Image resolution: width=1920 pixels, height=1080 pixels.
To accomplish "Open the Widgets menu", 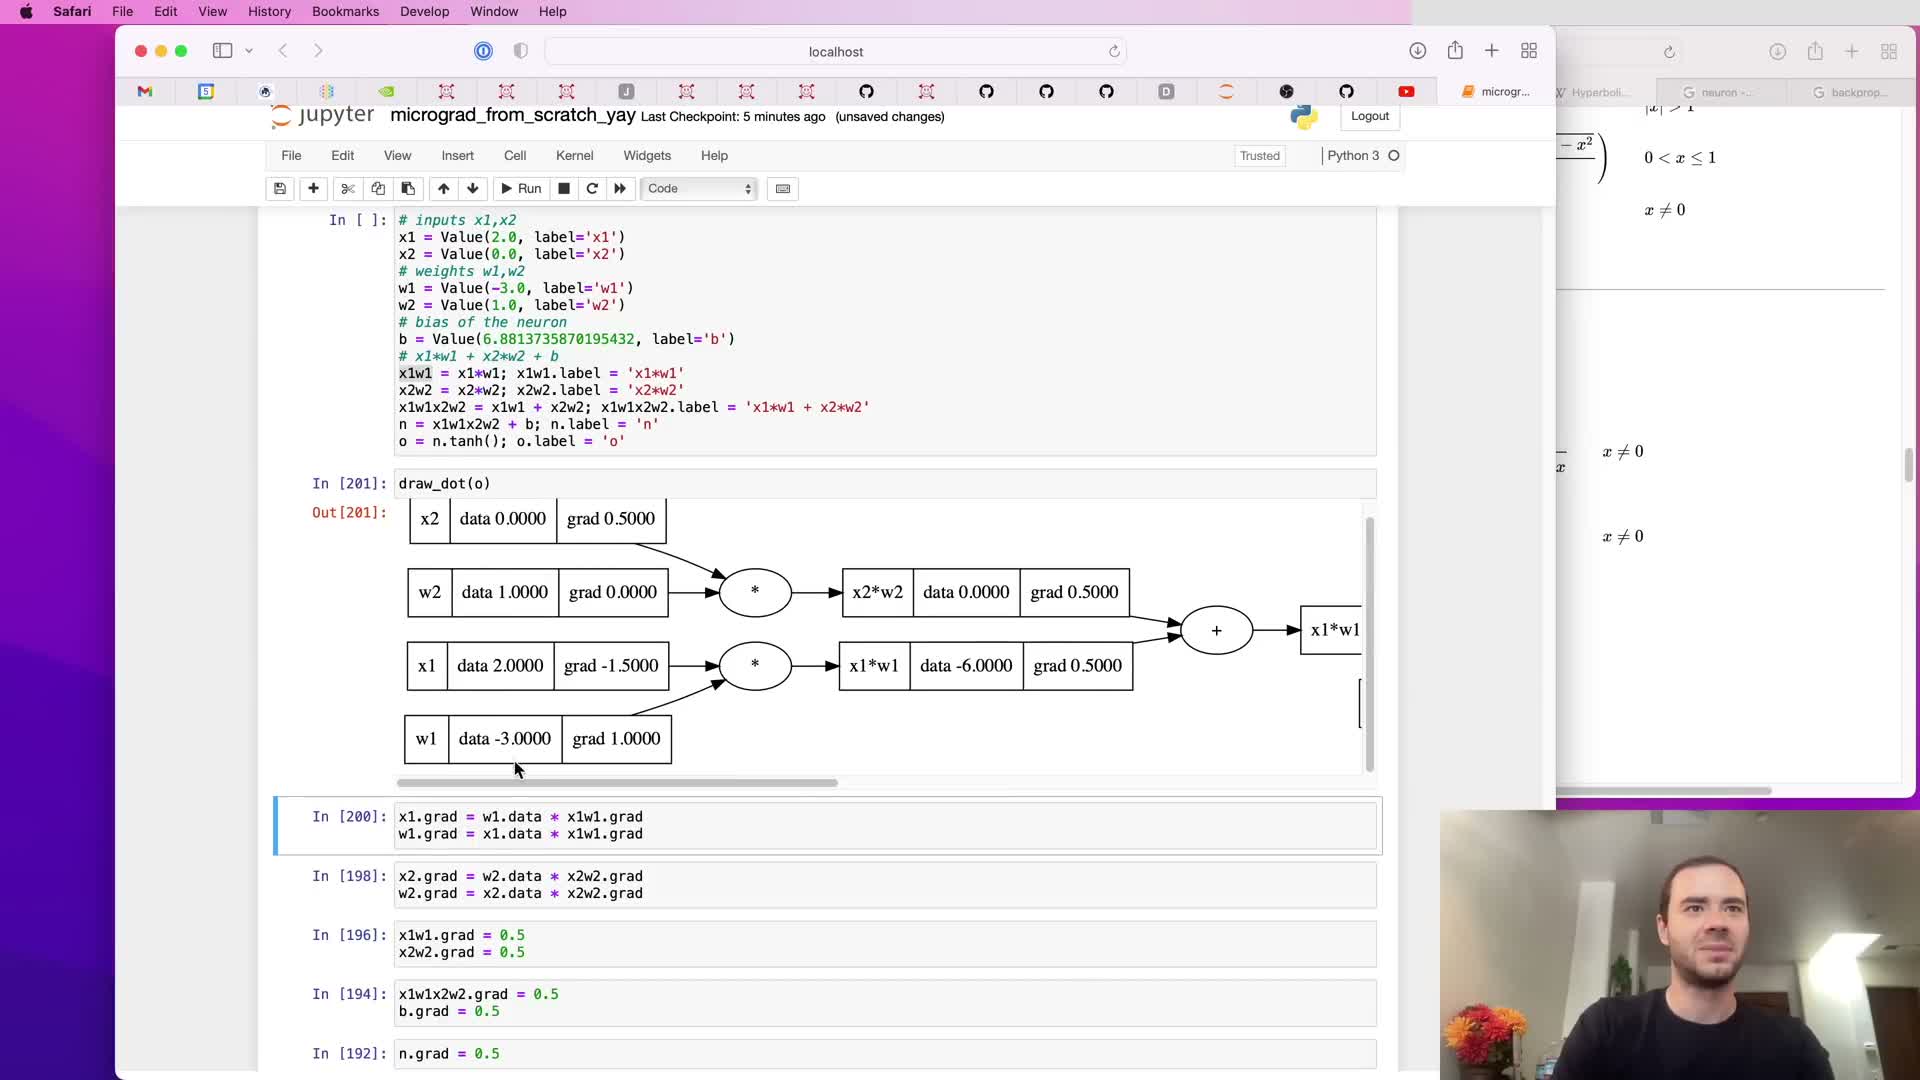I will pyautogui.click(x=646, y=155).
